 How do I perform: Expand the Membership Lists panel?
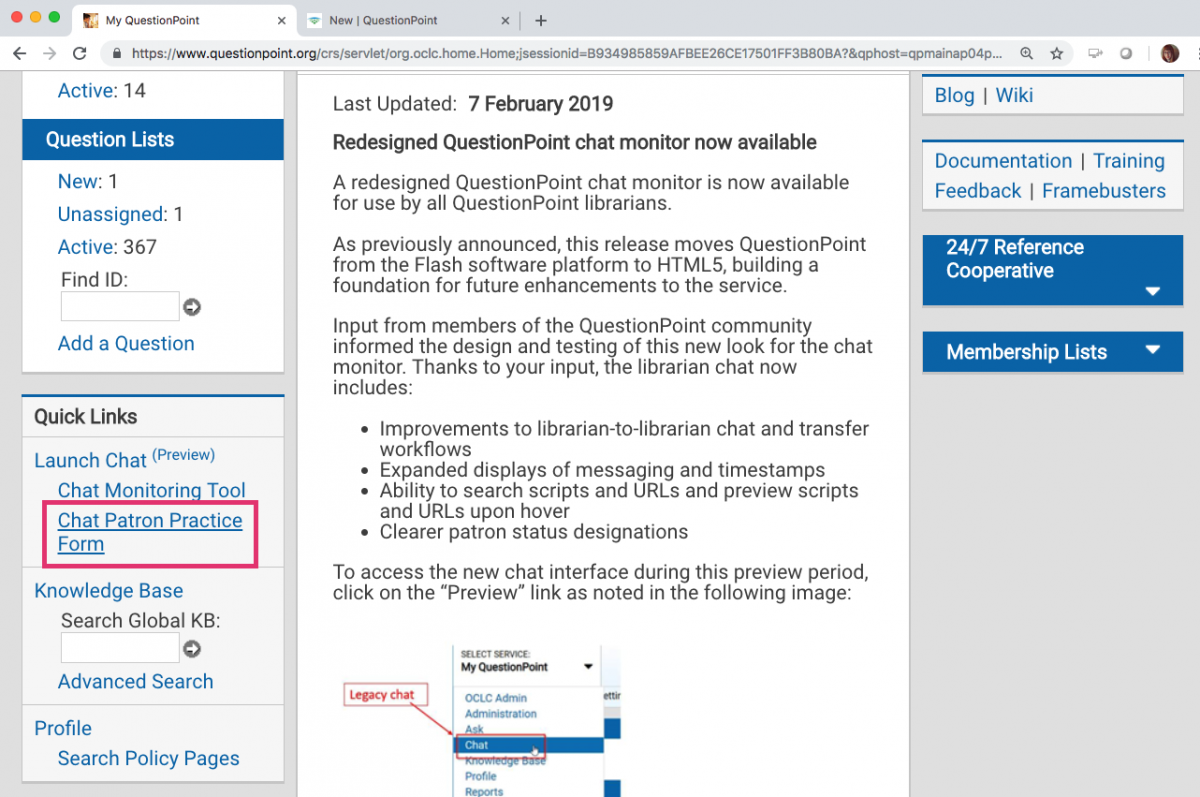(x=1152, y=350)
